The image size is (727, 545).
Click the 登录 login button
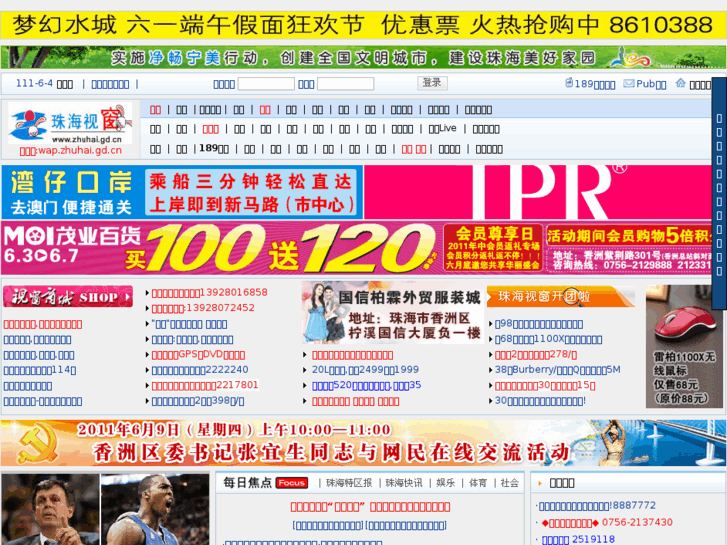(x=432, y=83)
